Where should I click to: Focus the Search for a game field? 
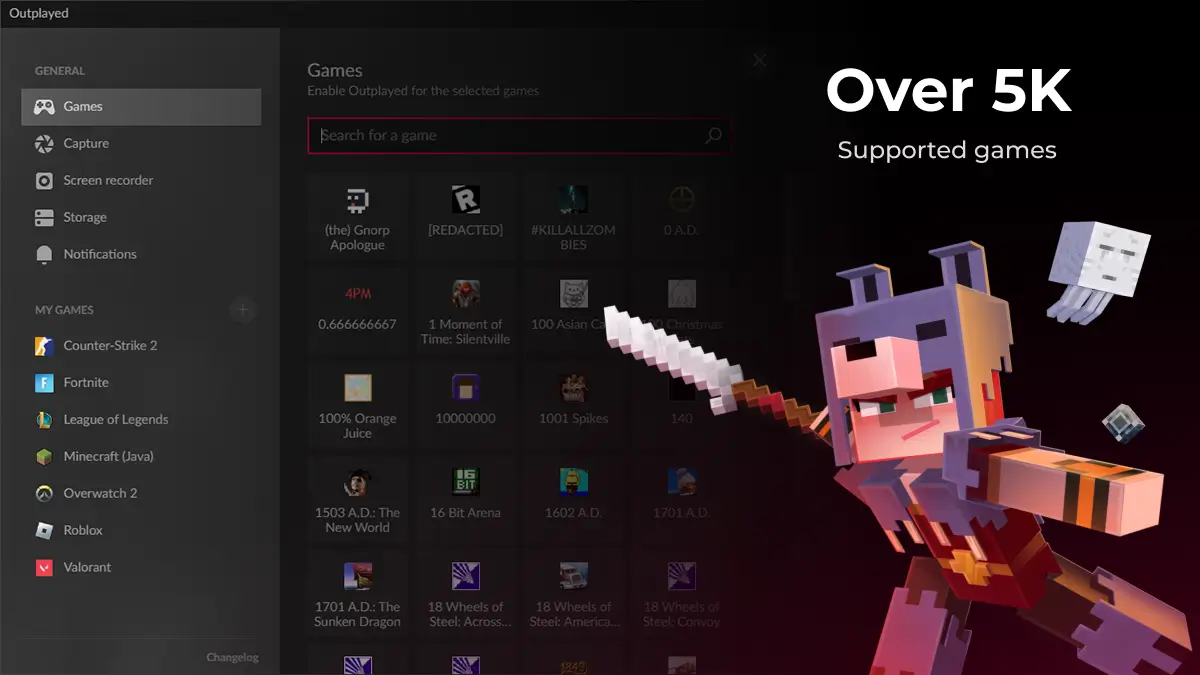click(519, 136)
